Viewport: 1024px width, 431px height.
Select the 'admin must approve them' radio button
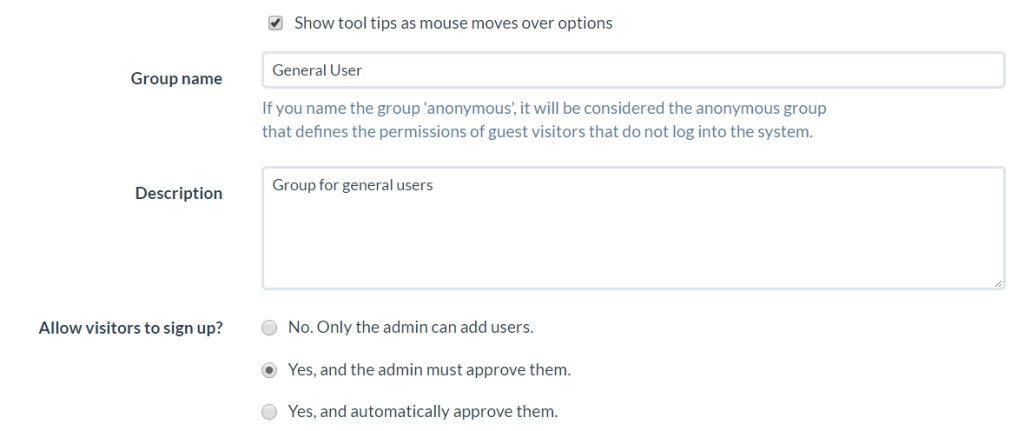point(269,370)
